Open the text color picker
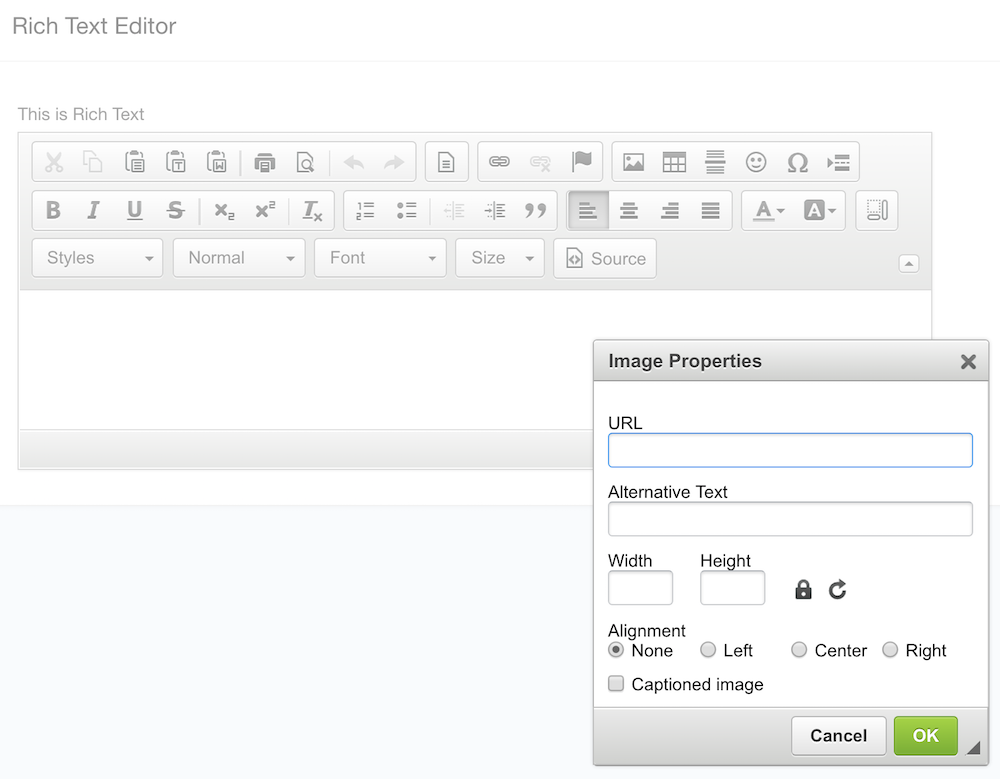This screenshot has width=1000, height=779. click(768, 210)
